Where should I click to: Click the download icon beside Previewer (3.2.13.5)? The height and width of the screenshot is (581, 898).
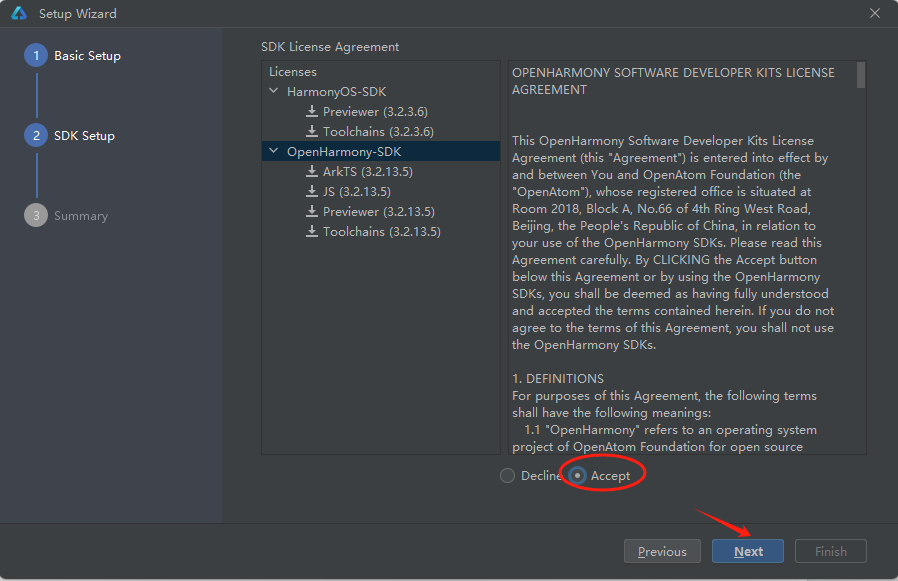(312, 211)
